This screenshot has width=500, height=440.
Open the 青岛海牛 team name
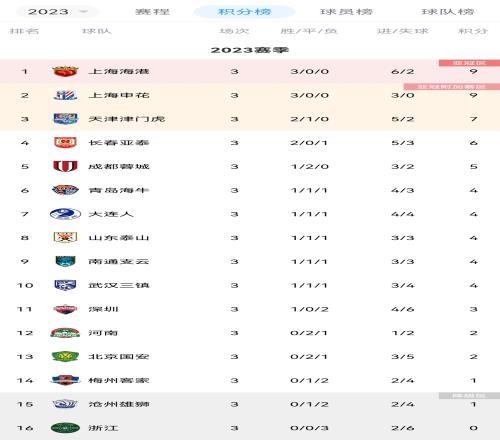[119, 190]
